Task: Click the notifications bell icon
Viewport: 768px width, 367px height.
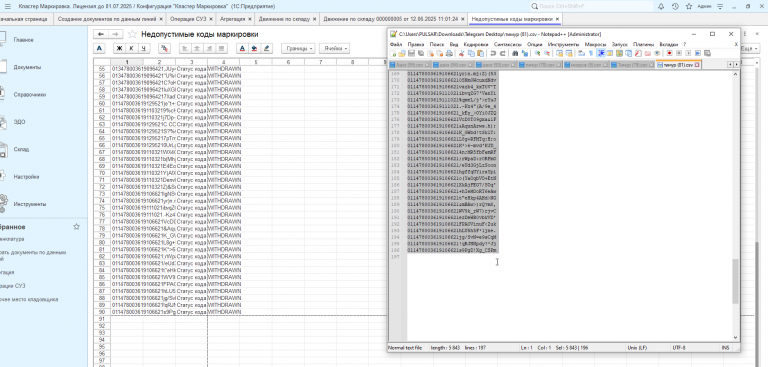Action: (x=661, y=6)
